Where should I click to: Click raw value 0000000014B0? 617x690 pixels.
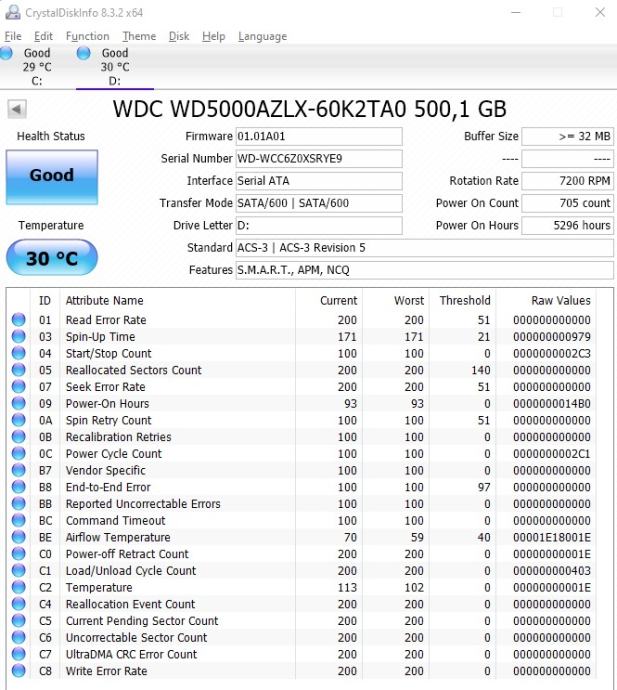click(x=552, y=404)
